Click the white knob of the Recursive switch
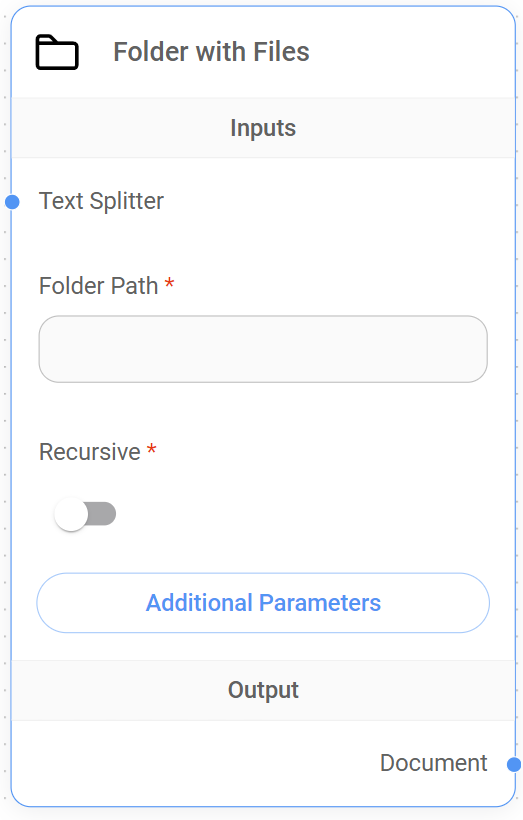The height and width of the screenshot is (820, 523). click(x=71, y=514)
